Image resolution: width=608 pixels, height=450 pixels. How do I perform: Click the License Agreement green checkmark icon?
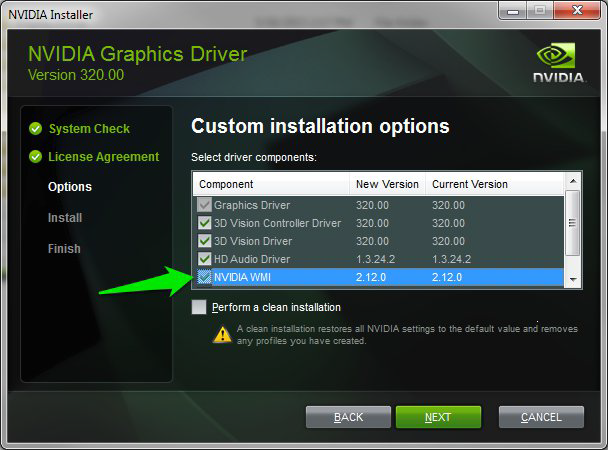click(36, 157)
